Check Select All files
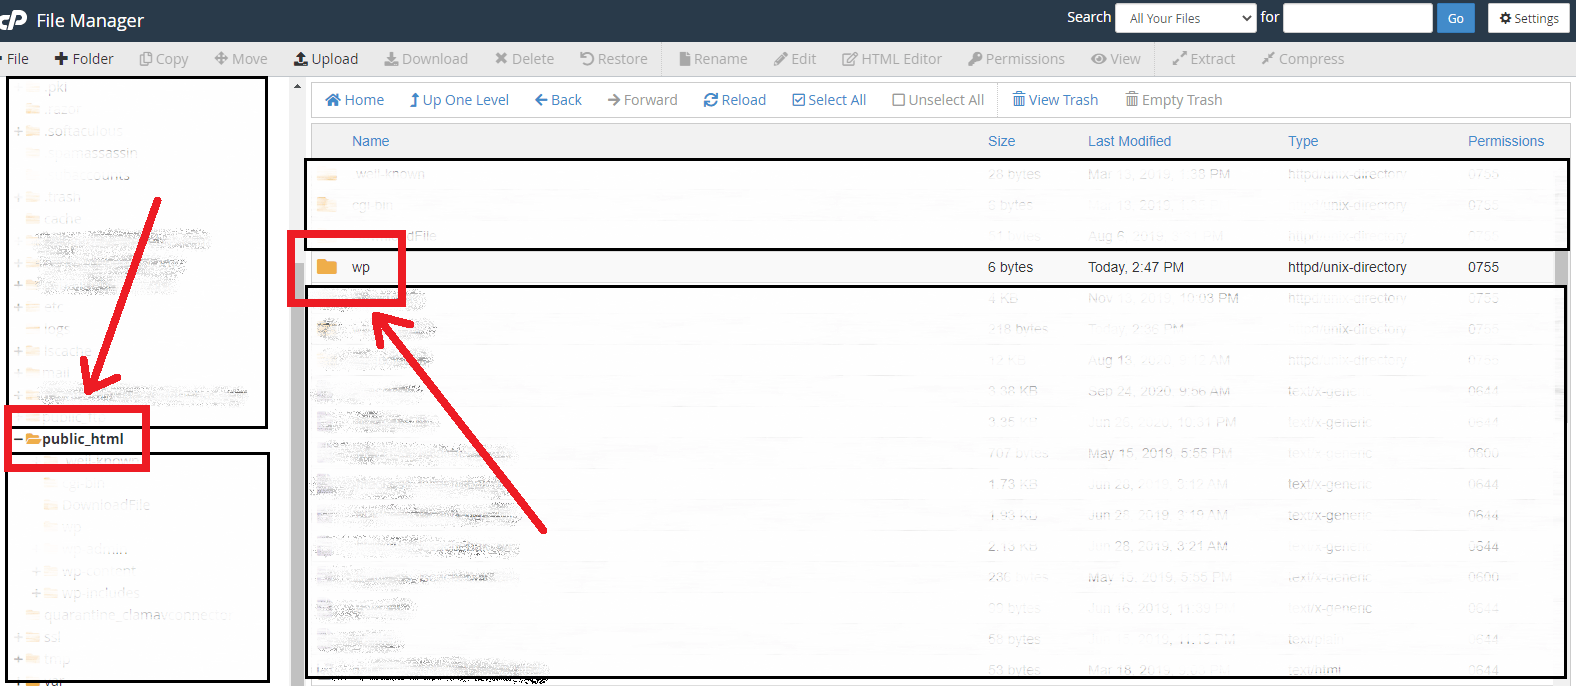This screenshot has height=686, width=1576. pos(829,100)
